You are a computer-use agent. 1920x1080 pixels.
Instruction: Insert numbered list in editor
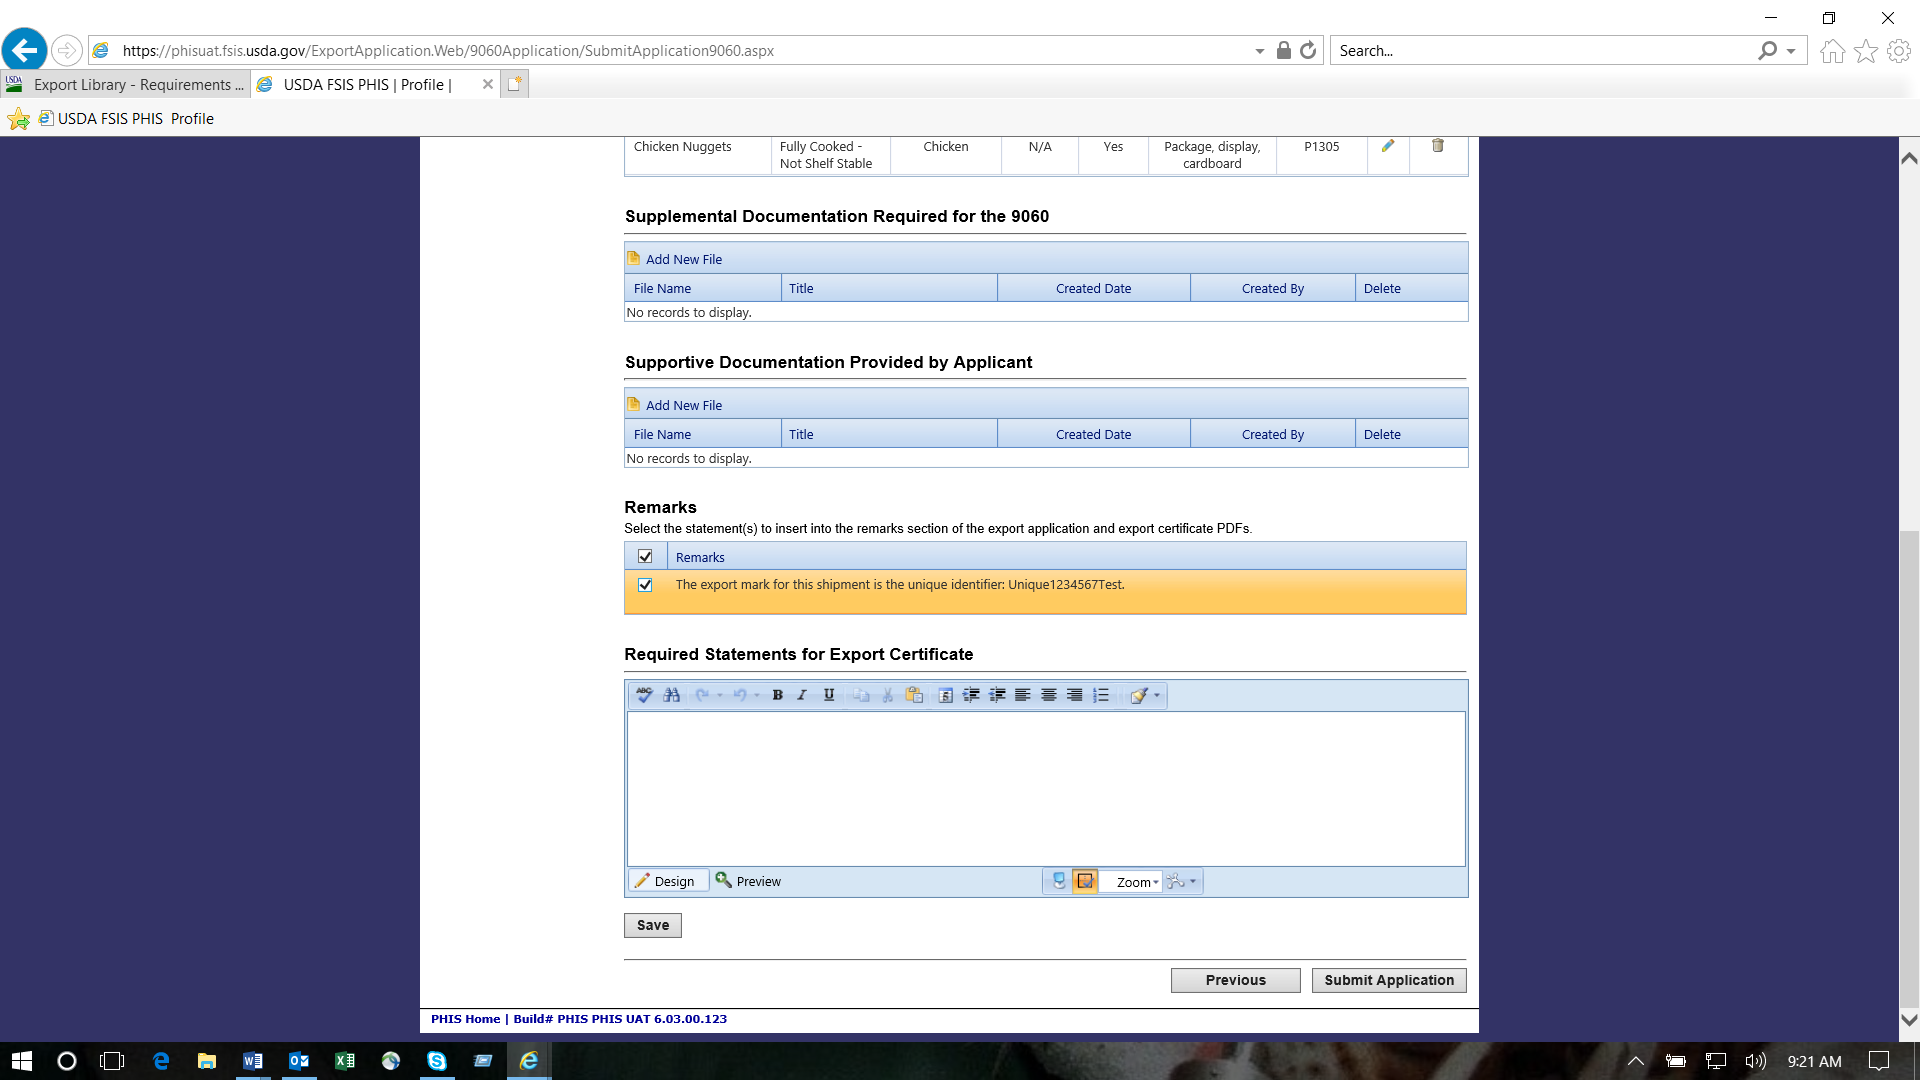click(1101, 695)
